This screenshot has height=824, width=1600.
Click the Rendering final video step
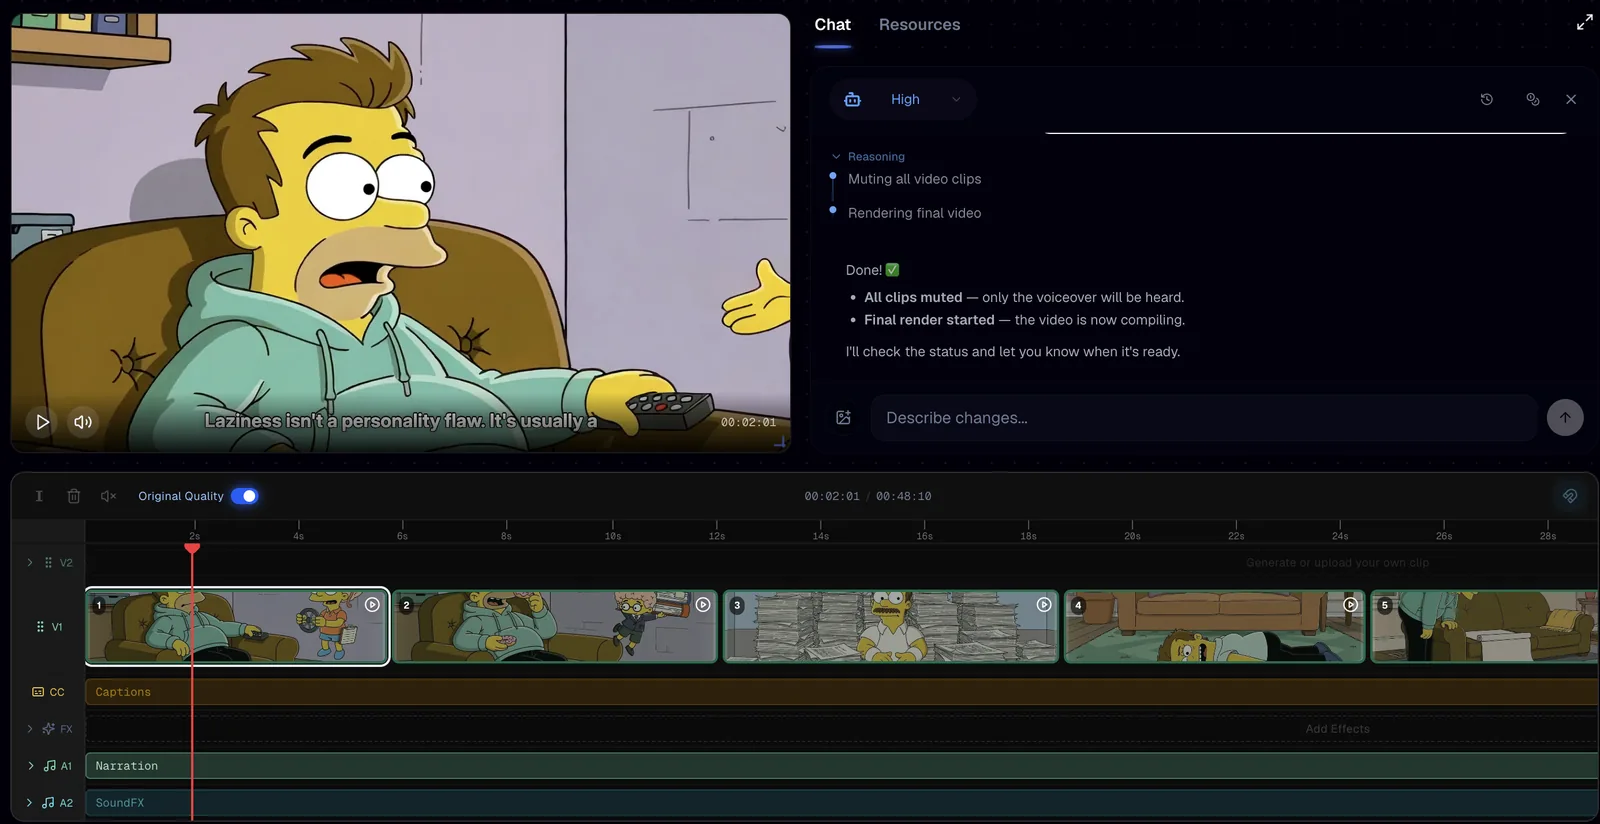[x=914, y=213]
